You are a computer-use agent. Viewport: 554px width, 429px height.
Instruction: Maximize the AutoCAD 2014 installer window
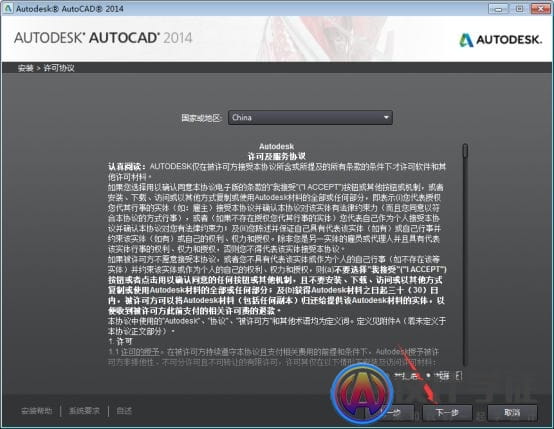(x=519, y=8)
